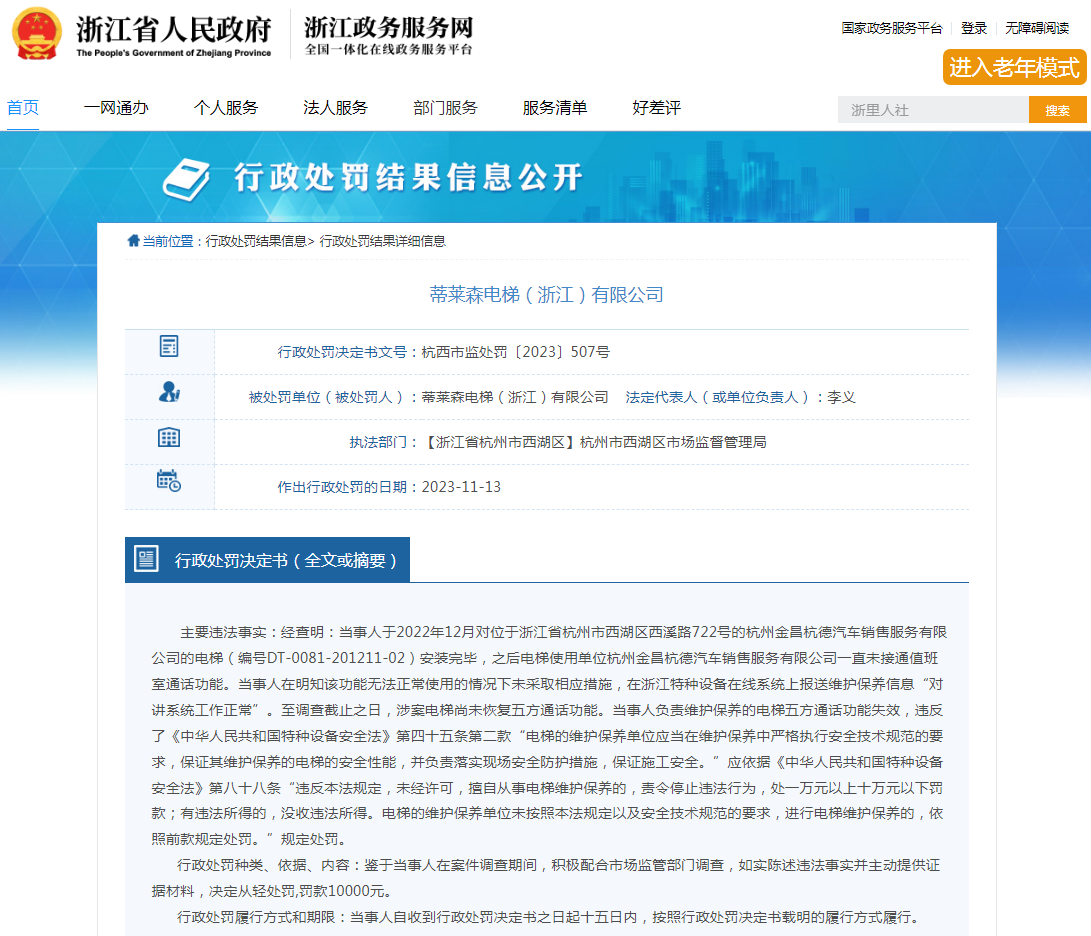Image resolution: width=1091 pixels, height=936 pixels.
Task: Click the label 被处罚单位（被处罚人）
Action: click(x=326, y=397)
